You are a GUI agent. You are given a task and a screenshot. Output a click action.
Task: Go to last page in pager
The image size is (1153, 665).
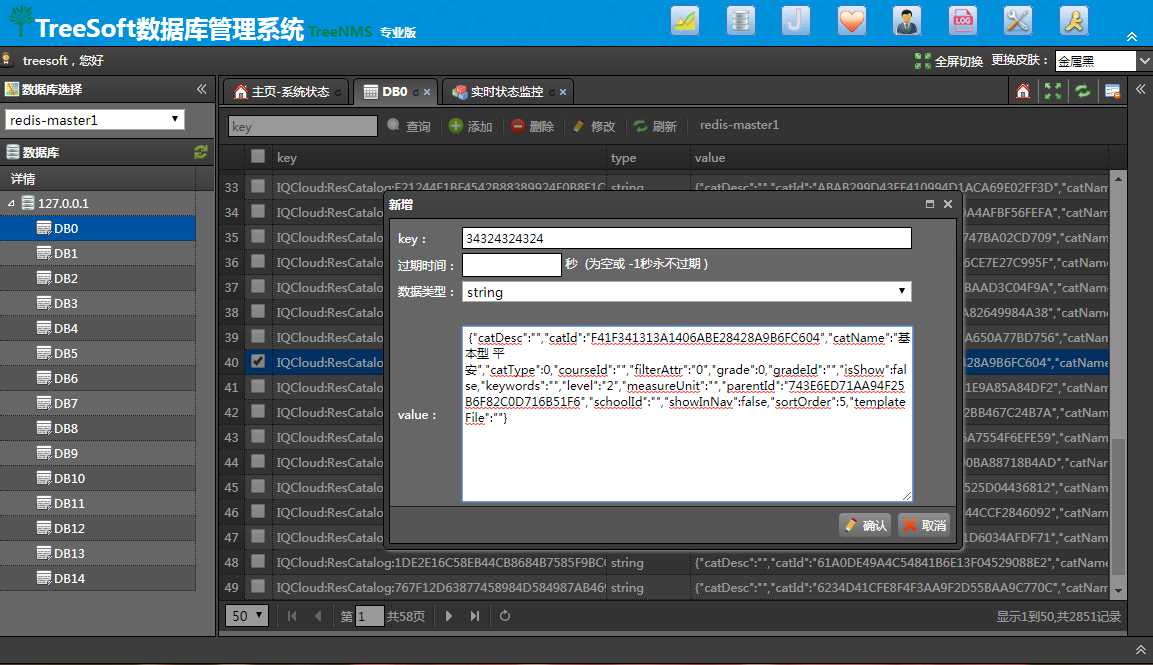475,616
